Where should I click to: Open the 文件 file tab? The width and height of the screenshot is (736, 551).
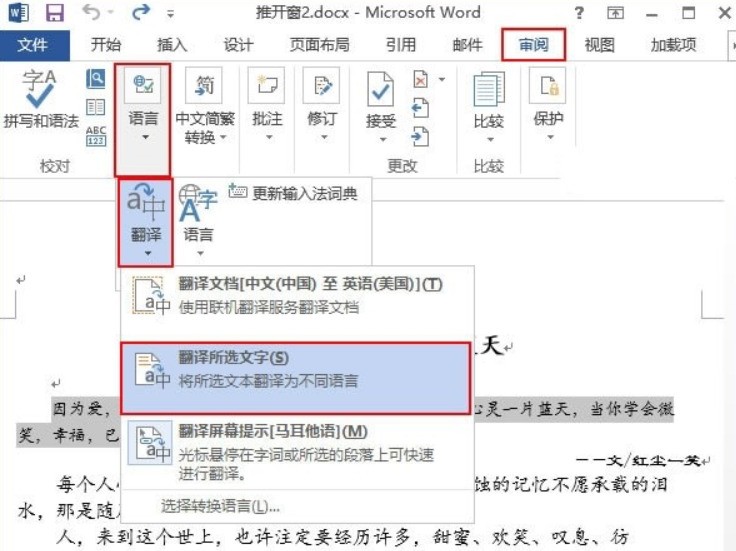(34, 45)
